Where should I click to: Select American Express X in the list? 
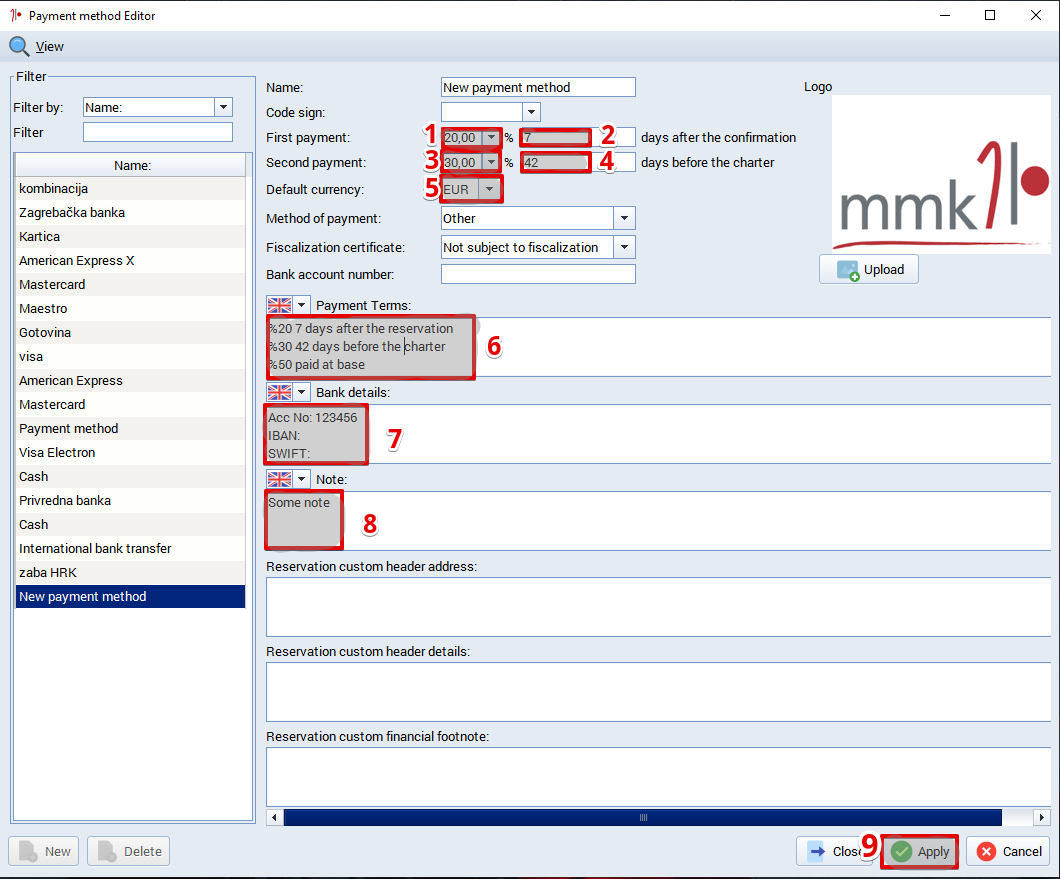tap(130, 260)
